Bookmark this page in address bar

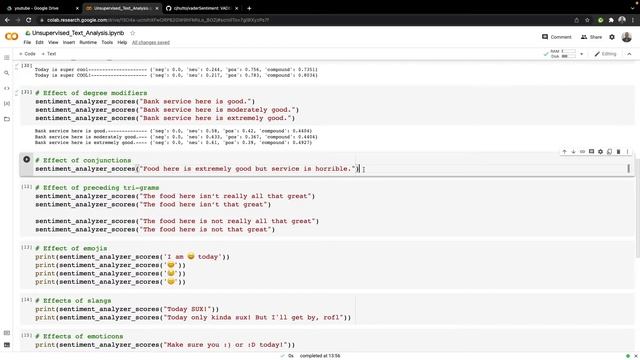pyautogui.click(x=587, y=20)
